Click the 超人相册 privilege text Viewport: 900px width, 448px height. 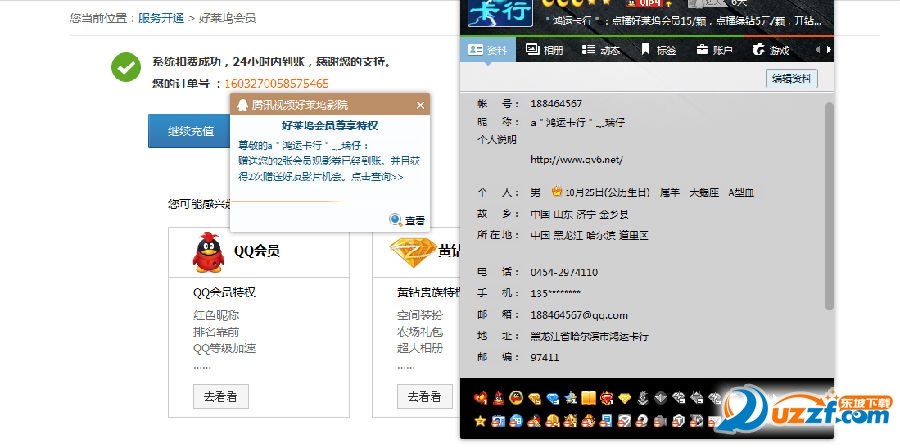[x=420, y=348]
